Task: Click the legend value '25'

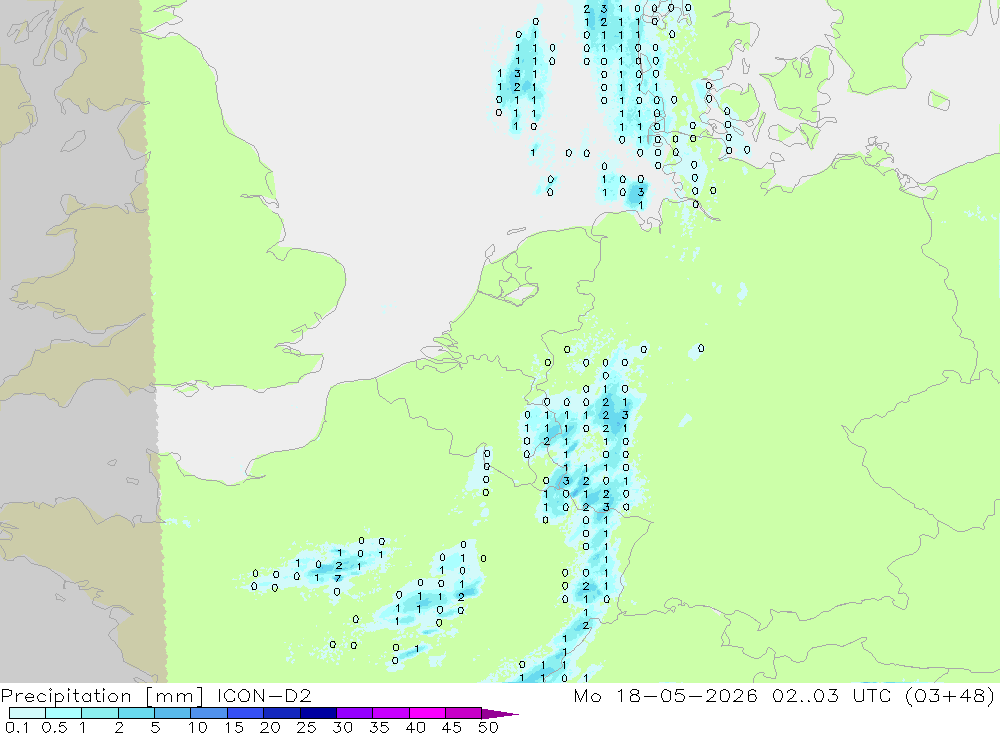Action: coord(306,727)
